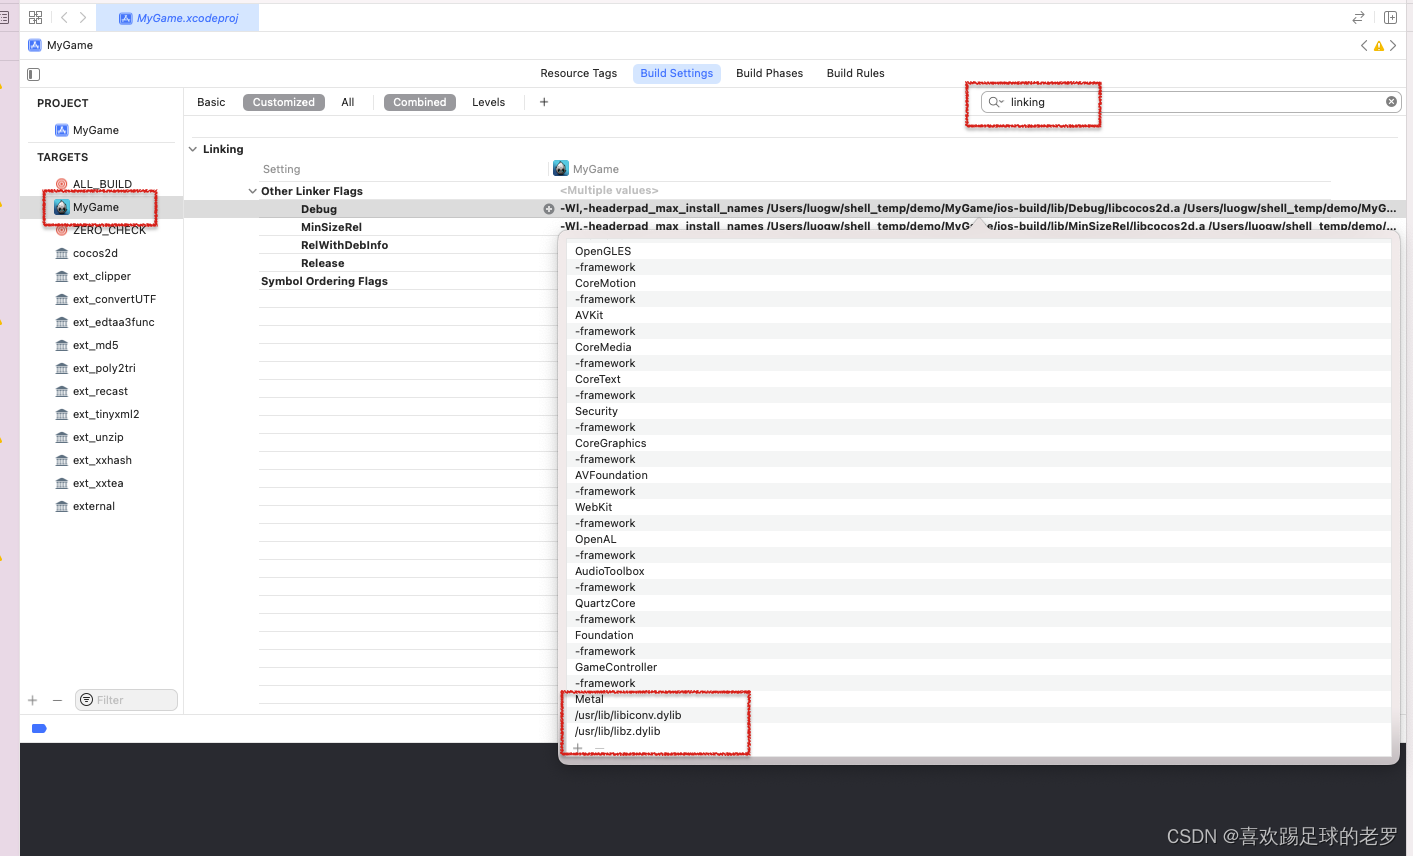Collapse the Other Linker Flags row
1413x856 pixels.
tap(252, 191)
